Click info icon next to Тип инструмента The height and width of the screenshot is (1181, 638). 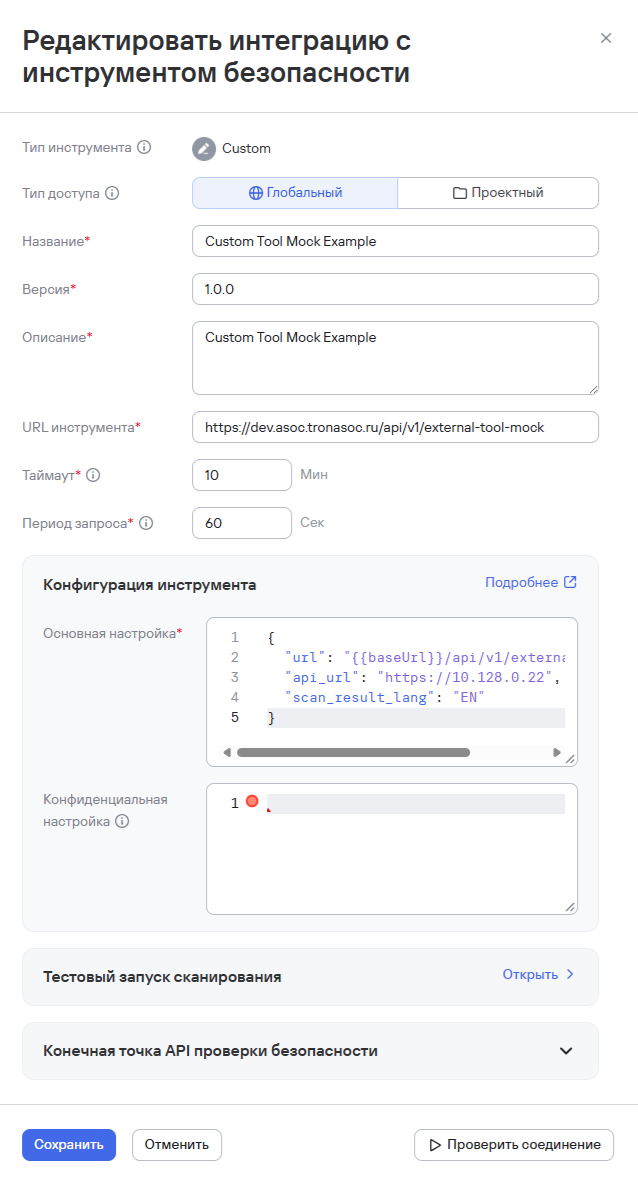click(x=144, y=148)
